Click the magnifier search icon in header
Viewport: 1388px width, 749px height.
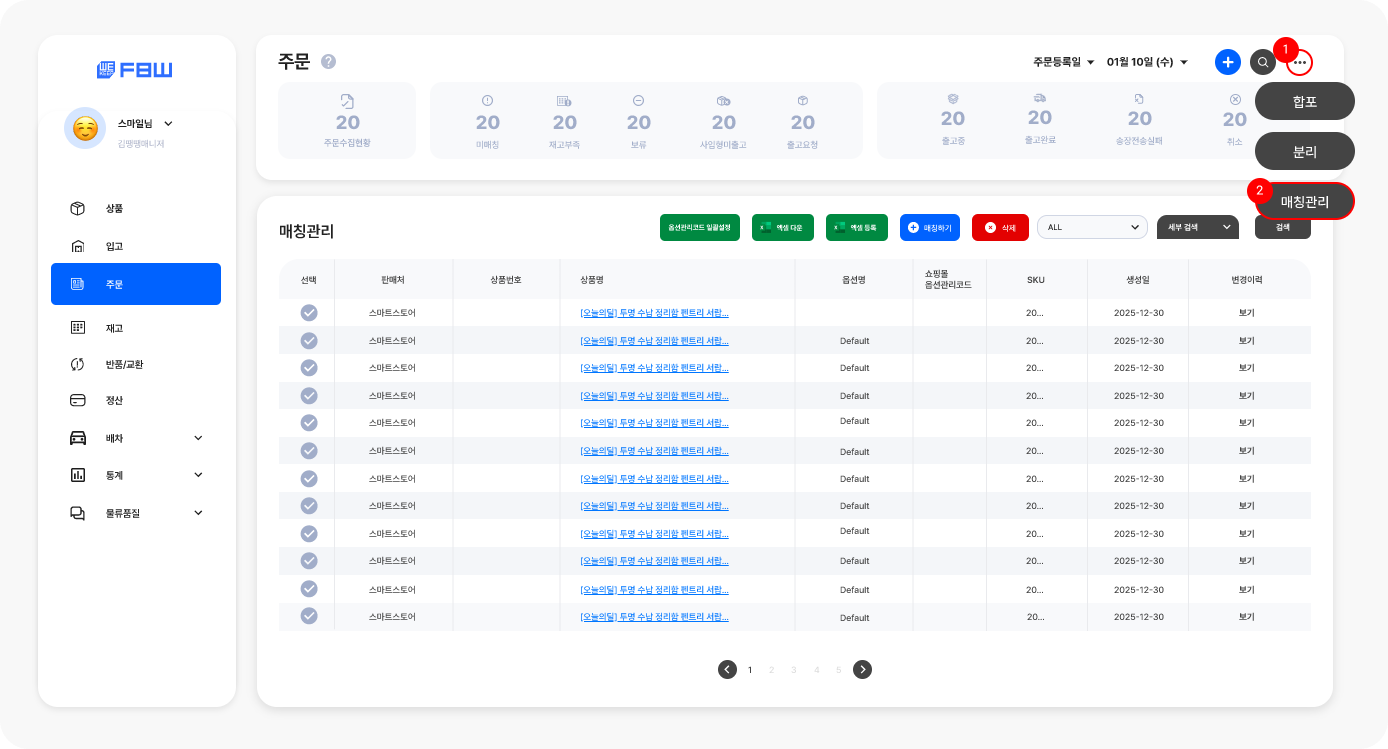coord(1263,62)
